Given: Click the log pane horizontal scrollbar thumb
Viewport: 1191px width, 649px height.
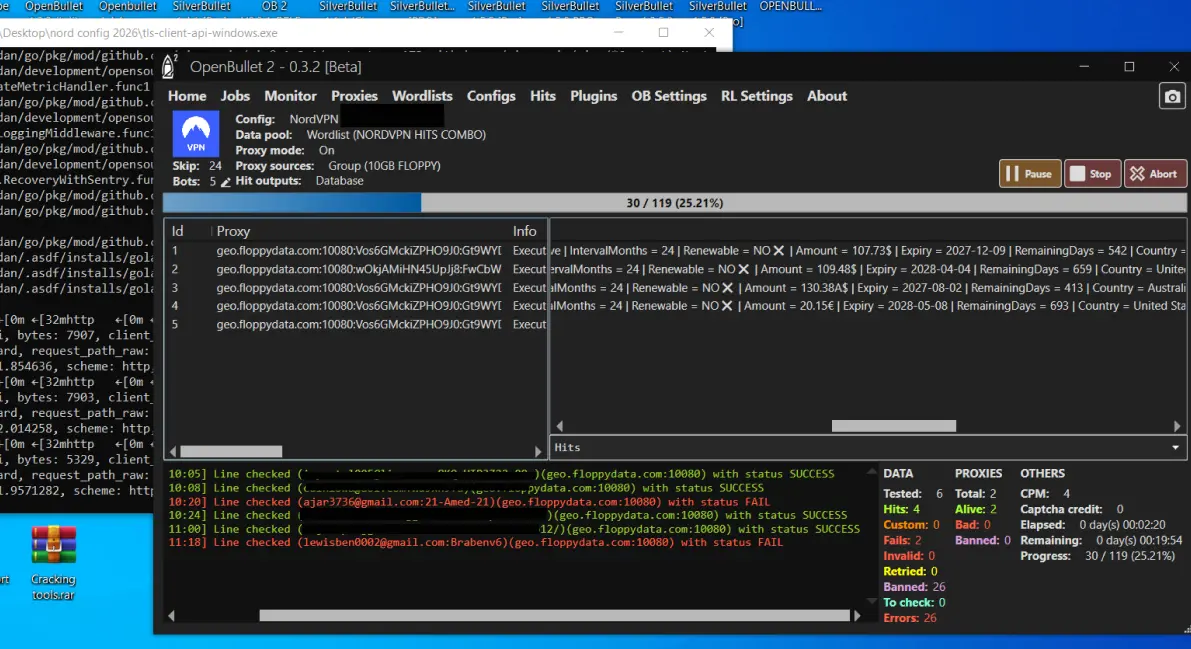Looking at the screenshot, I should coord(554,616).
